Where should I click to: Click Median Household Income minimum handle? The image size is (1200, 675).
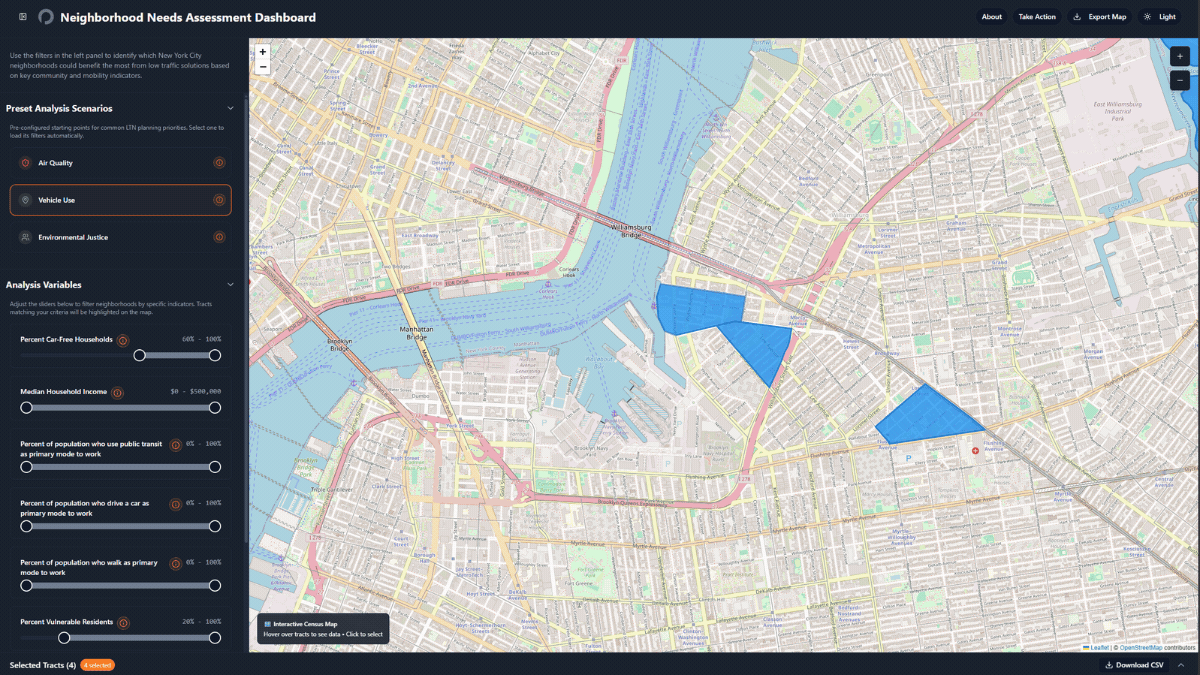point(27,407)
